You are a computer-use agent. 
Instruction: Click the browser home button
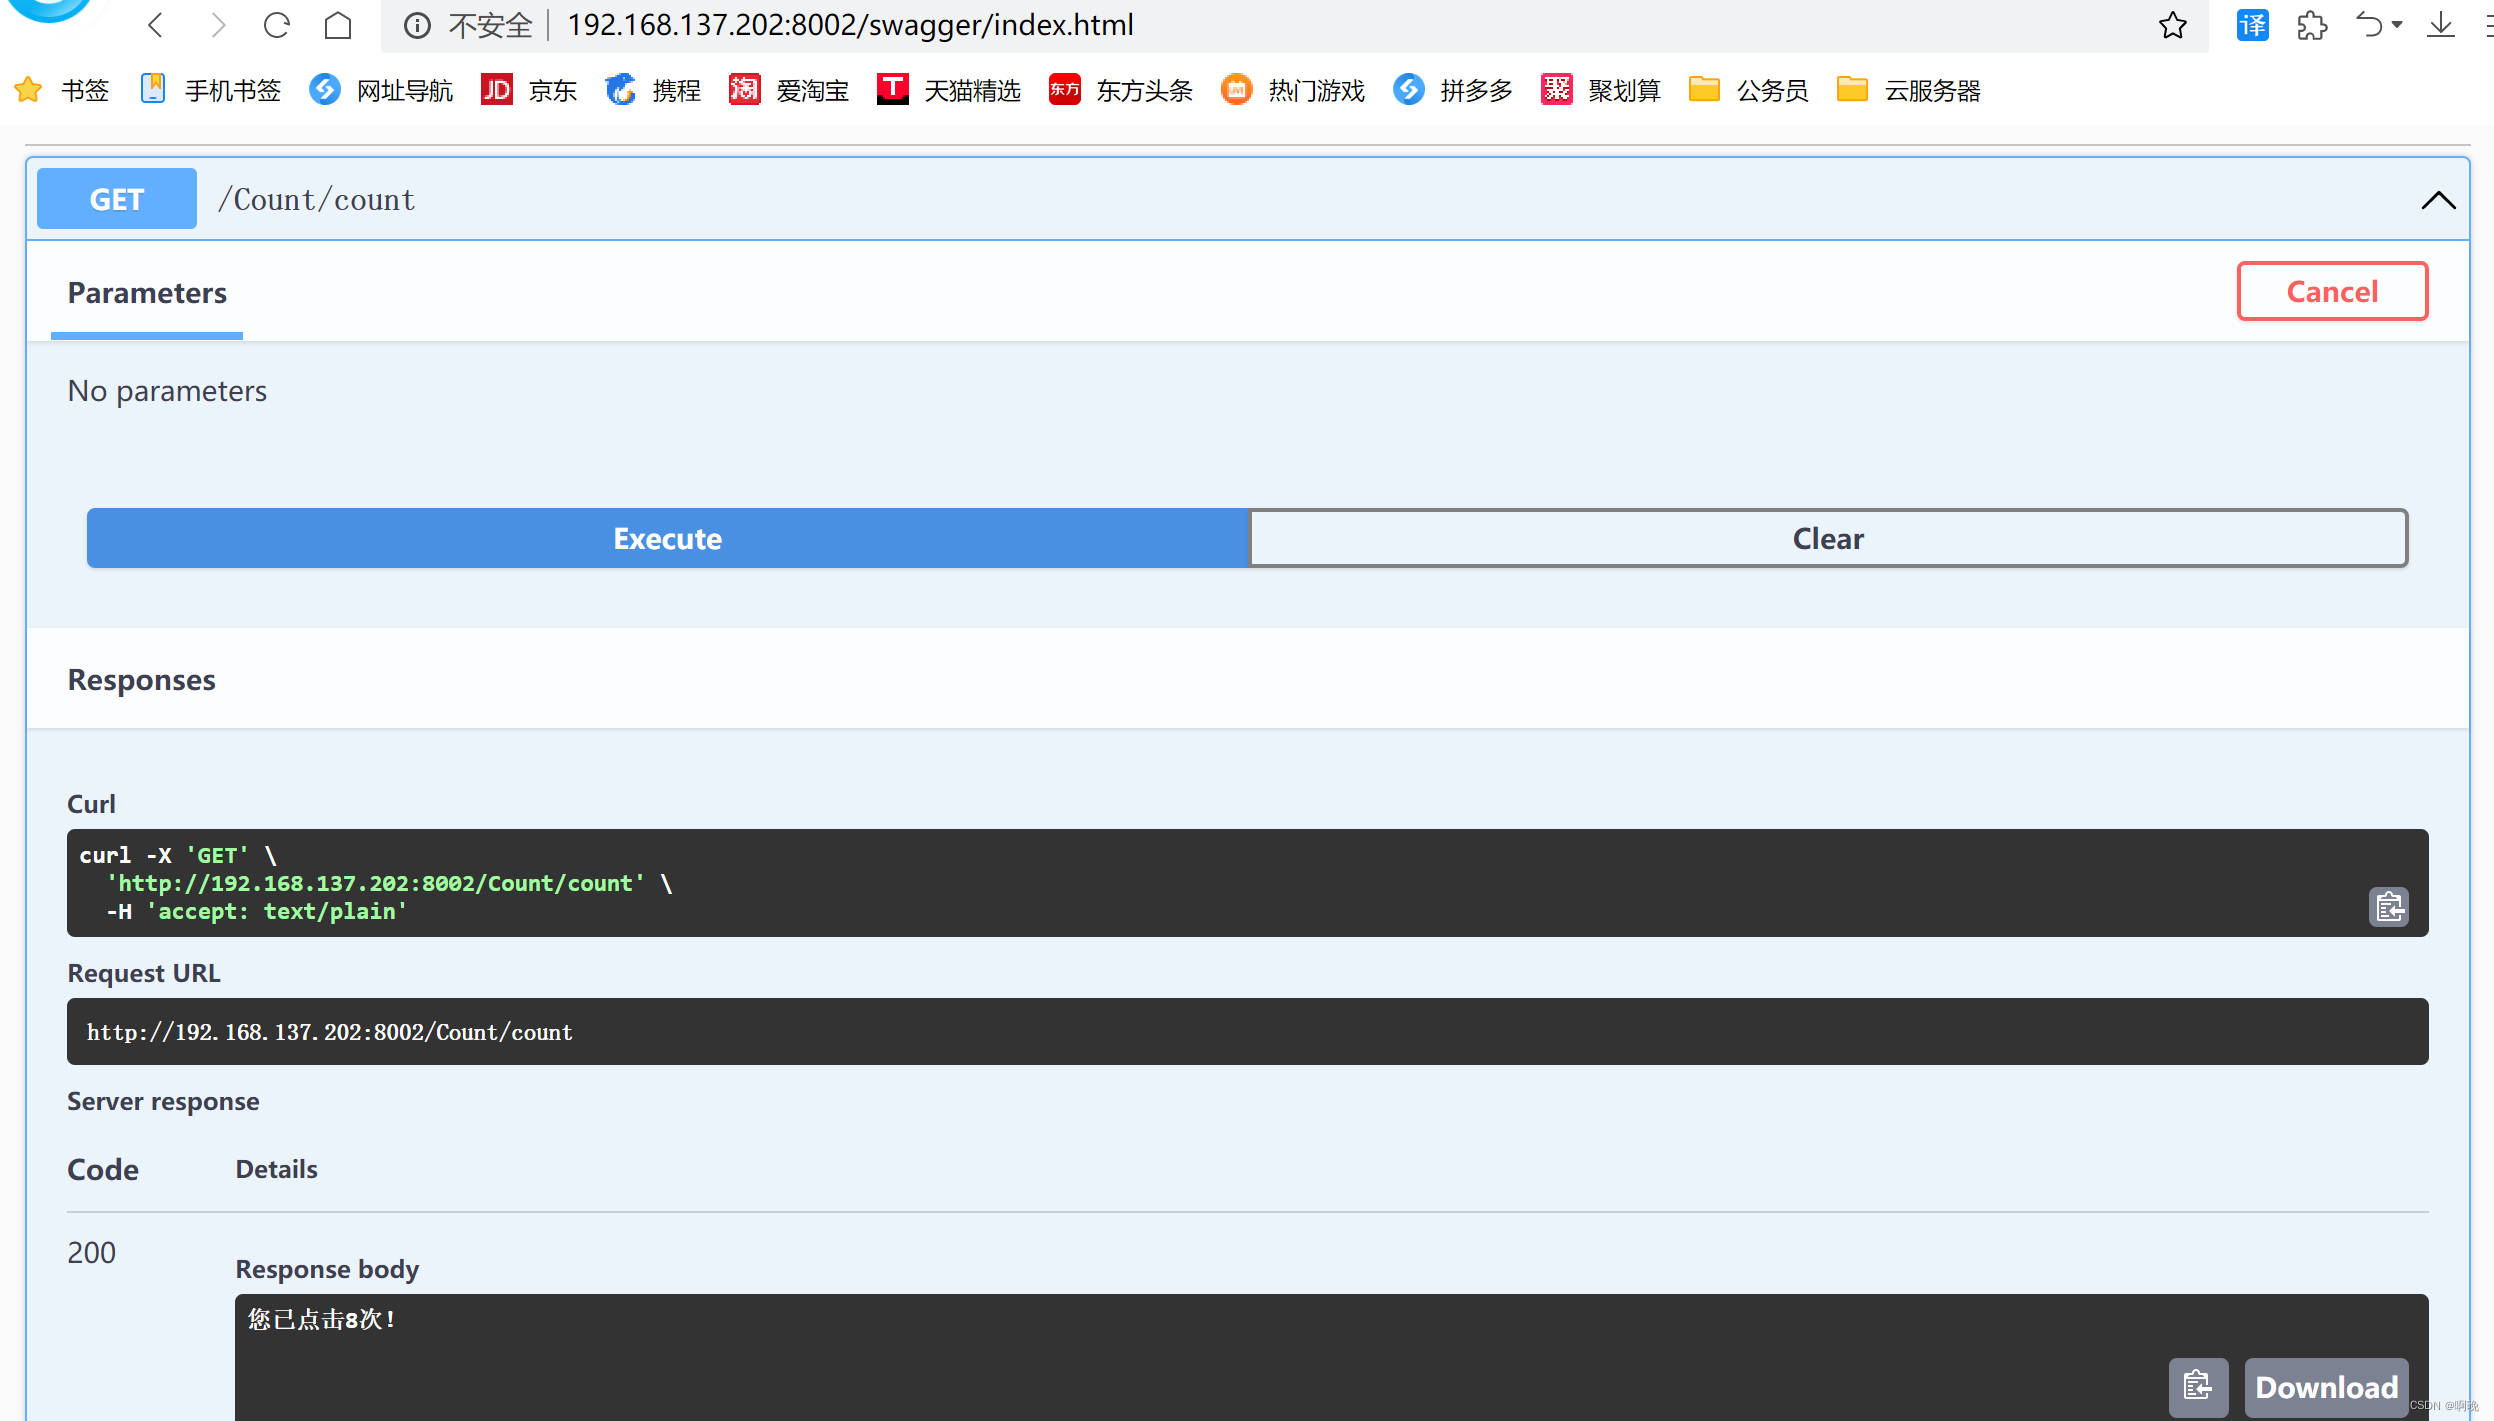[338, 25]
